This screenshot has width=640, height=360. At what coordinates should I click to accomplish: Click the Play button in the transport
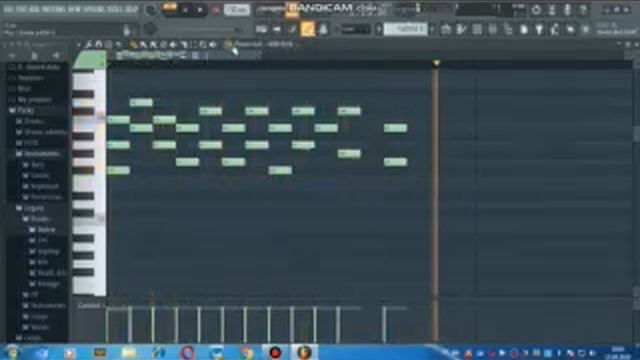(185, 10)
